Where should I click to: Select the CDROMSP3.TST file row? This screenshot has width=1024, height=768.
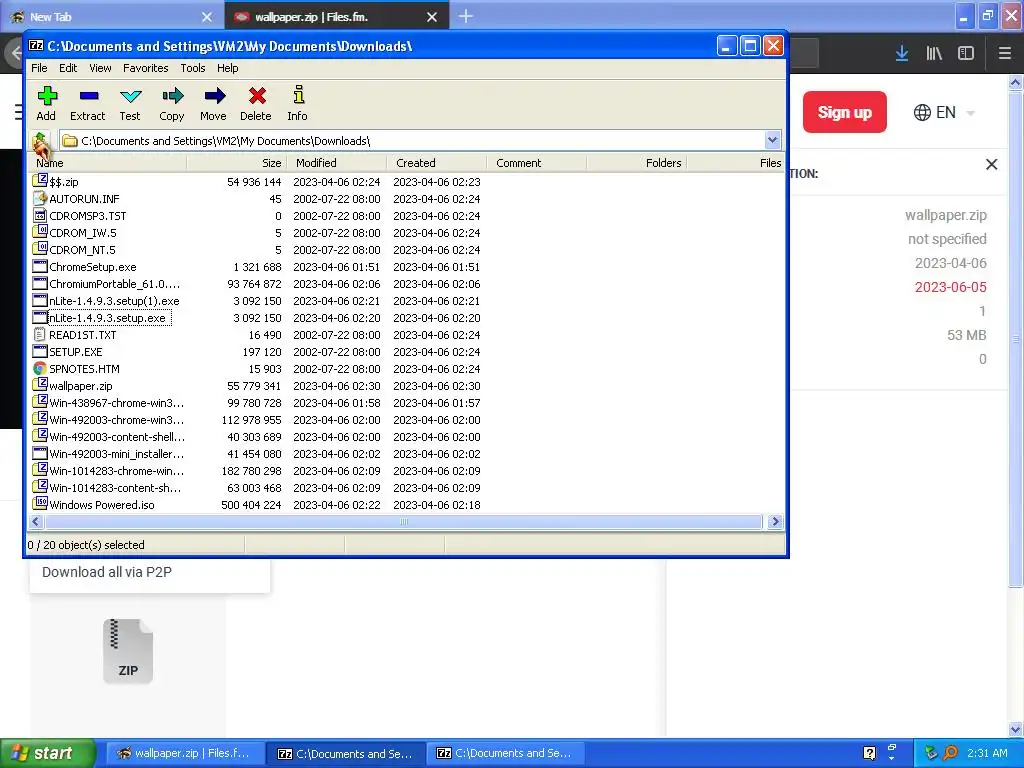tap(406, 216)
